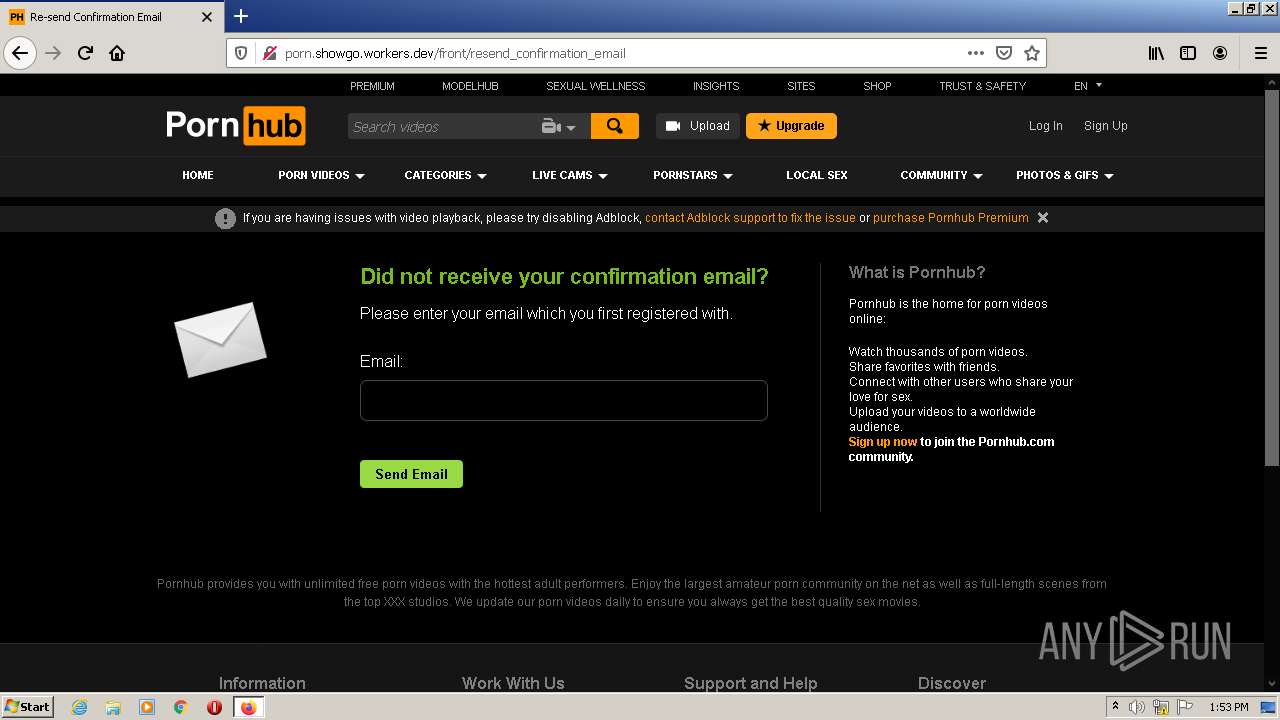The height and width of the screenshot is (720, 1280).
Task: Click the orange Upgrade button
Action: point(791,126)
